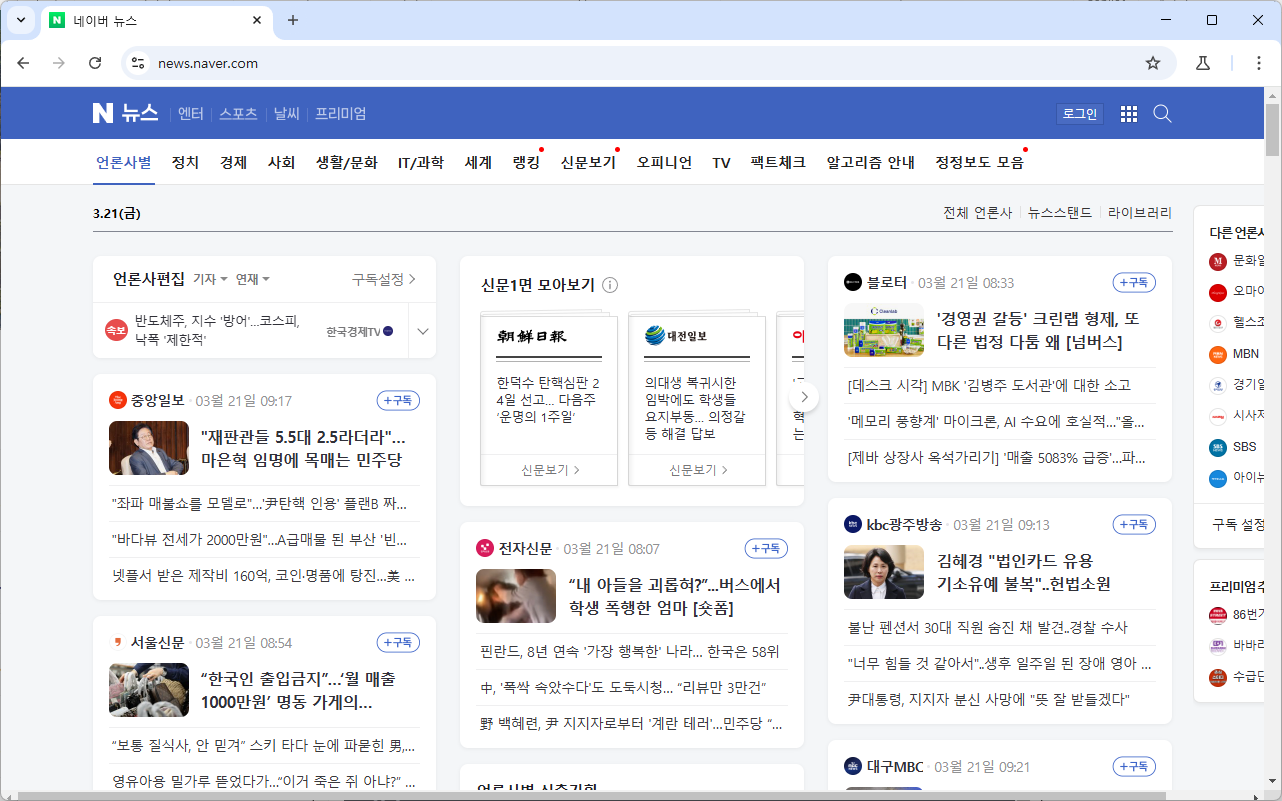Open headline '불난 펜션서 30대 직원 숨진 채 발견'
This screenshot has width=1282, height=801.
pyautogui.click(x=987, y=628)
